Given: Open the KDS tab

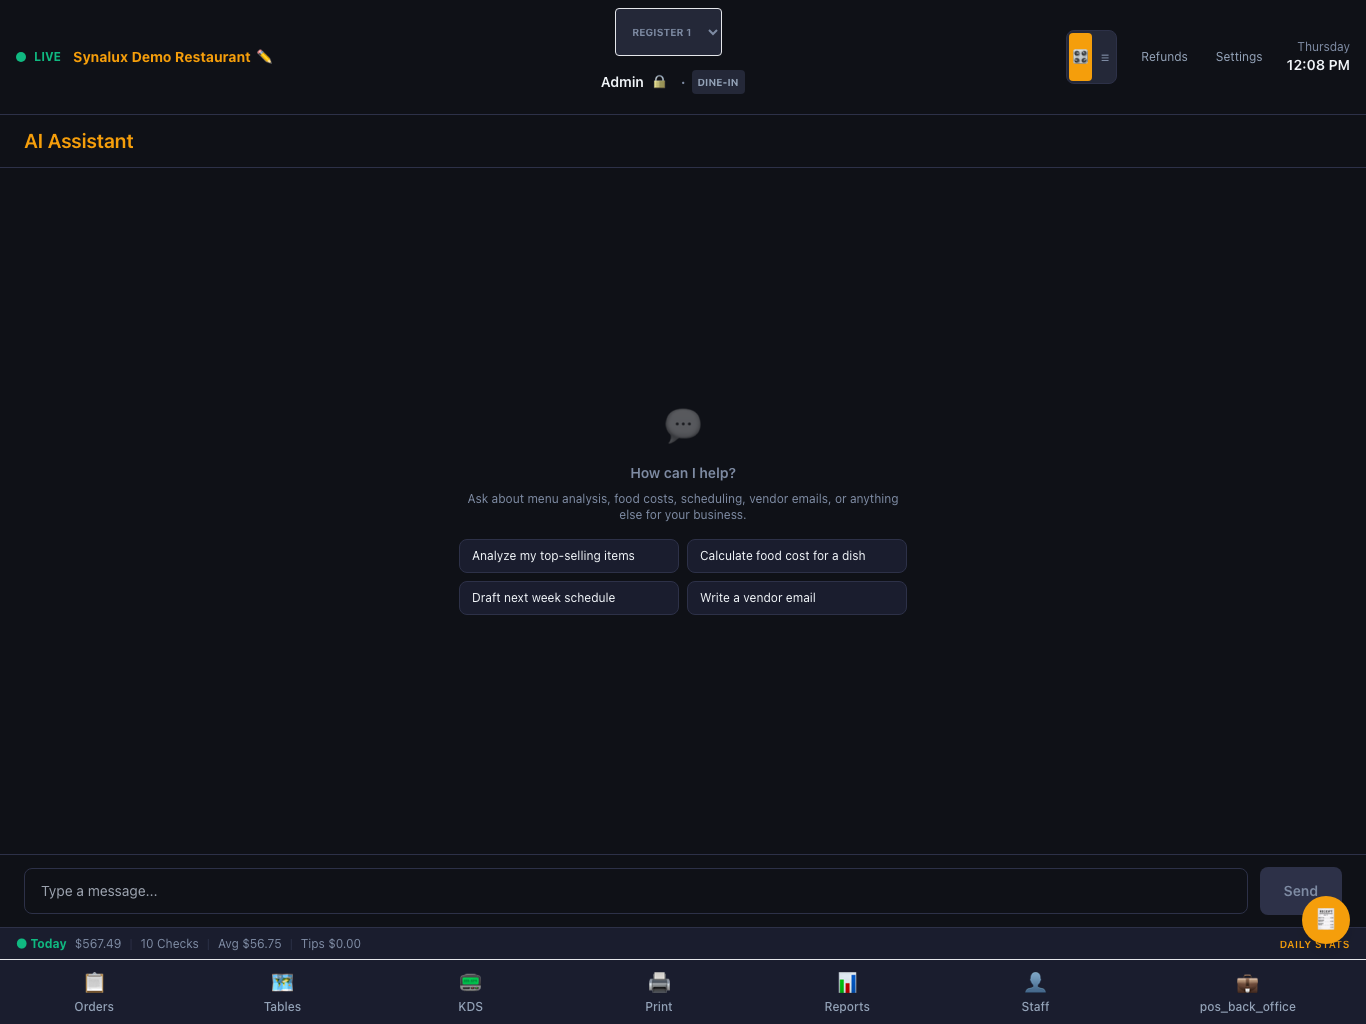Looking at the screenshot, I should (x=471, y=992).
